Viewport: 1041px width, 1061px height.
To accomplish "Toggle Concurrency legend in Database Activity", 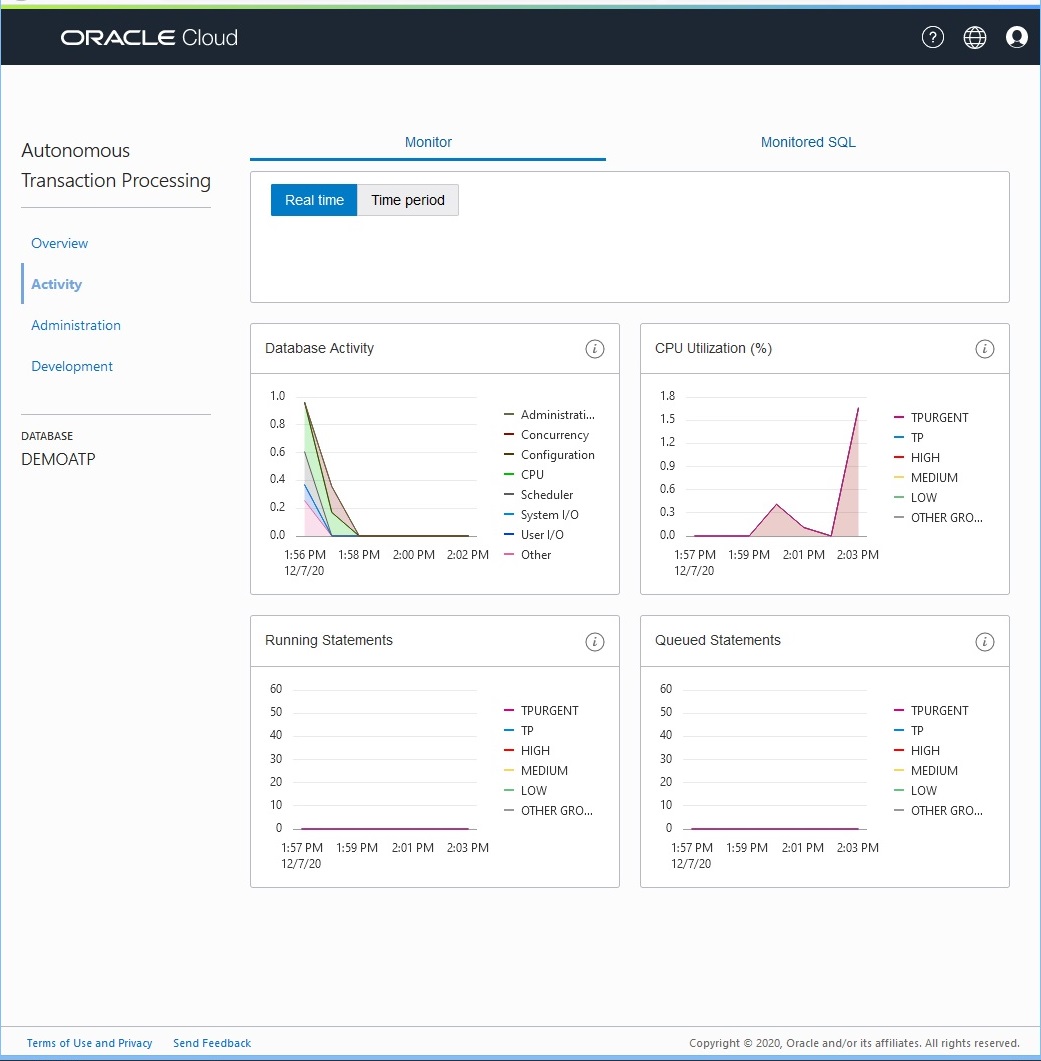I will click(547, 434).
